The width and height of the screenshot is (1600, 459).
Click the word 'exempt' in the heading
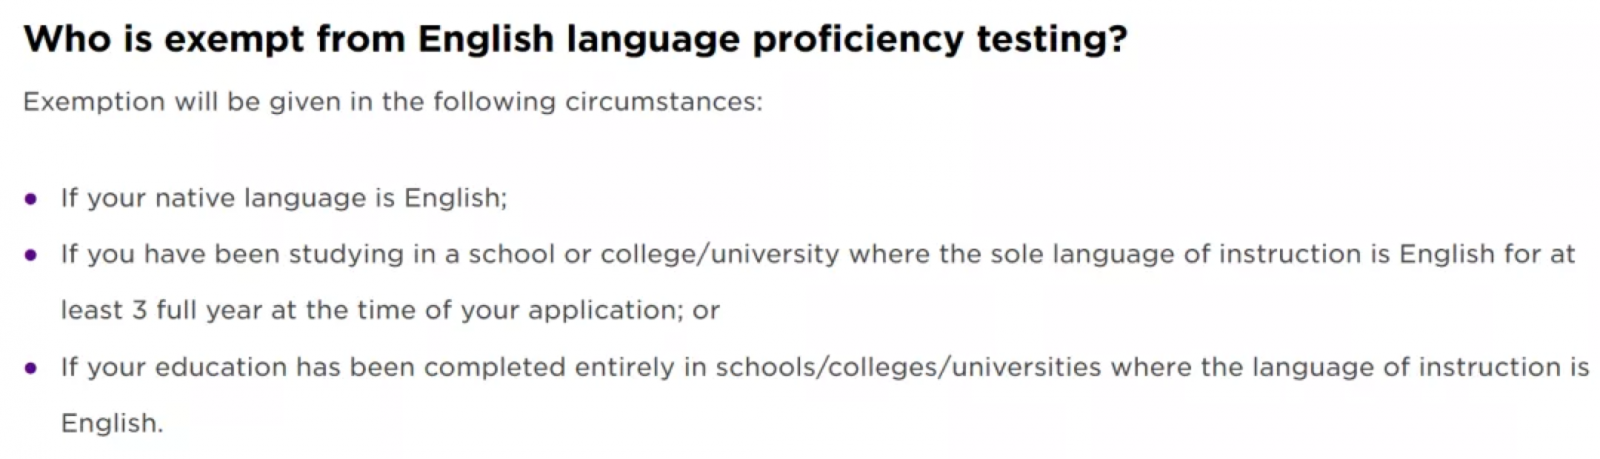(x=234, y=39)
